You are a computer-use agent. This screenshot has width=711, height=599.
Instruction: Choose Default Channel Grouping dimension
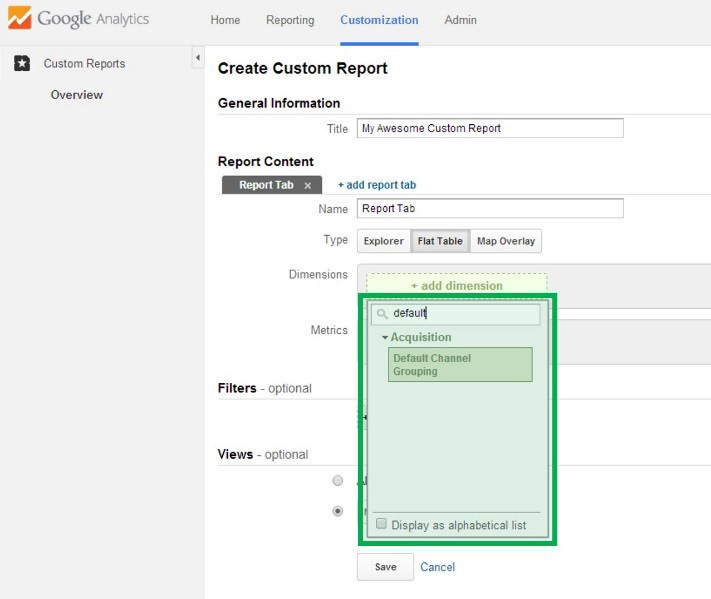[459, 365]
